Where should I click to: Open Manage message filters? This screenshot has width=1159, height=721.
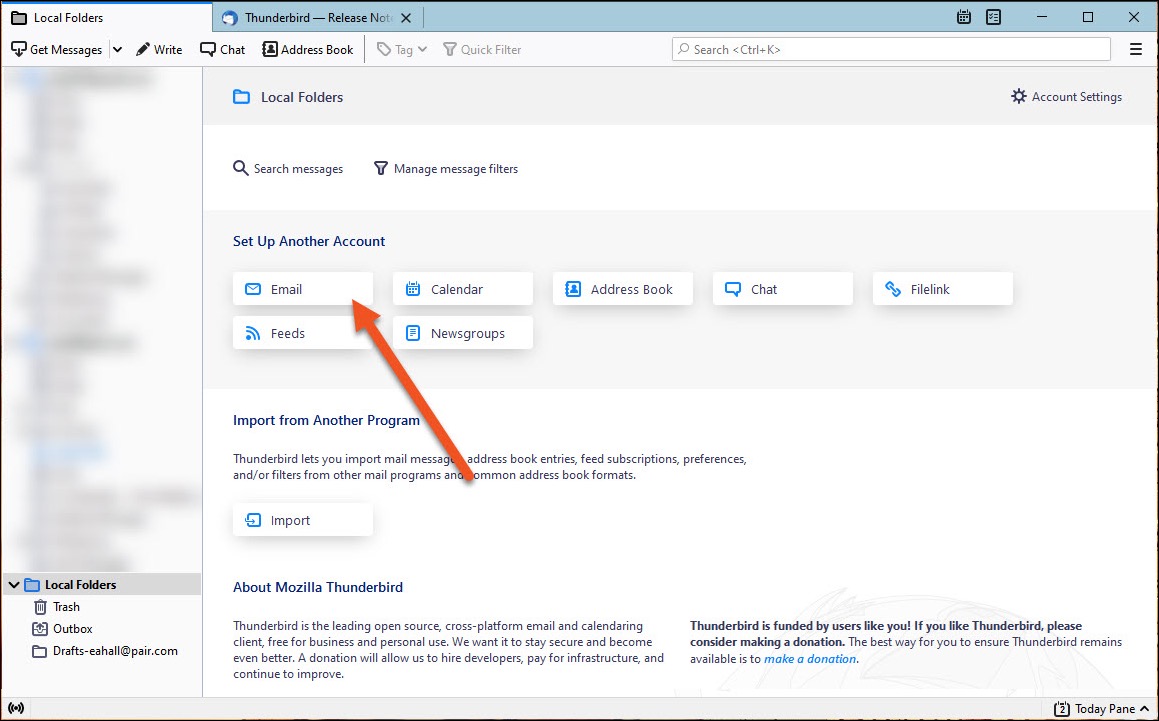tap(446, 169)
